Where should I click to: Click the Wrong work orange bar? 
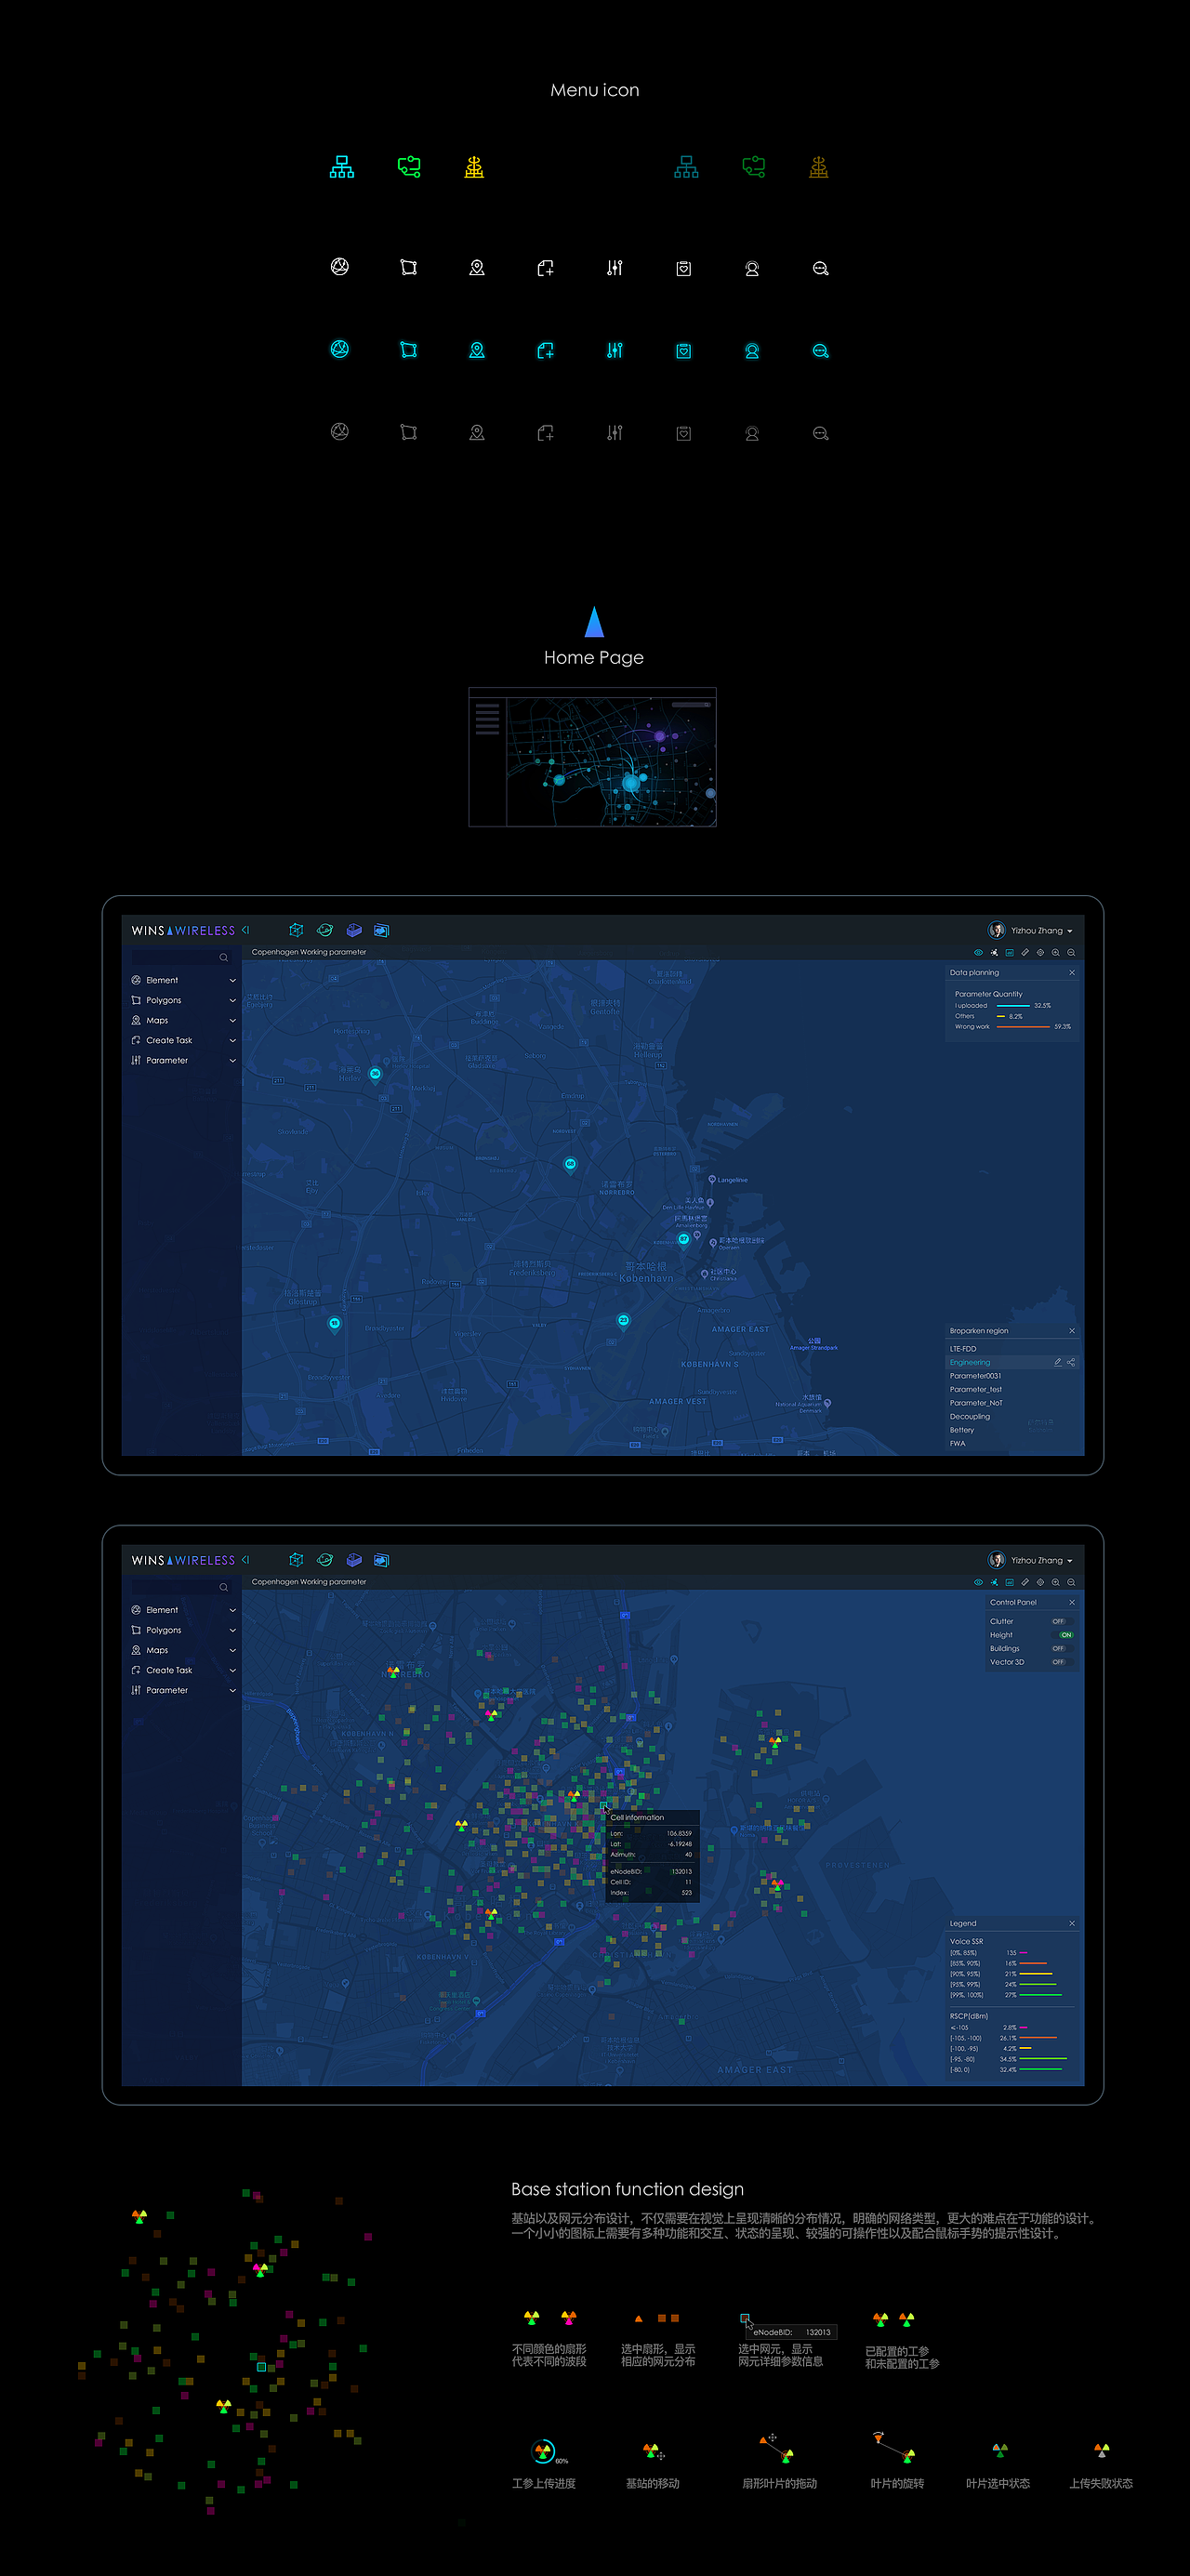pos(1022,1026)
